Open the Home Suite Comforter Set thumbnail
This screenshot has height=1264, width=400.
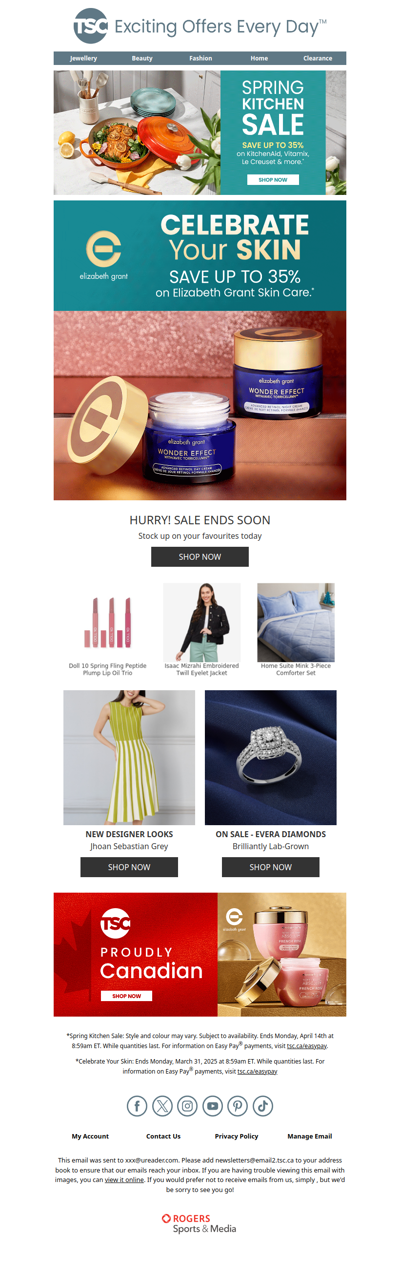(x=296, y=622)
